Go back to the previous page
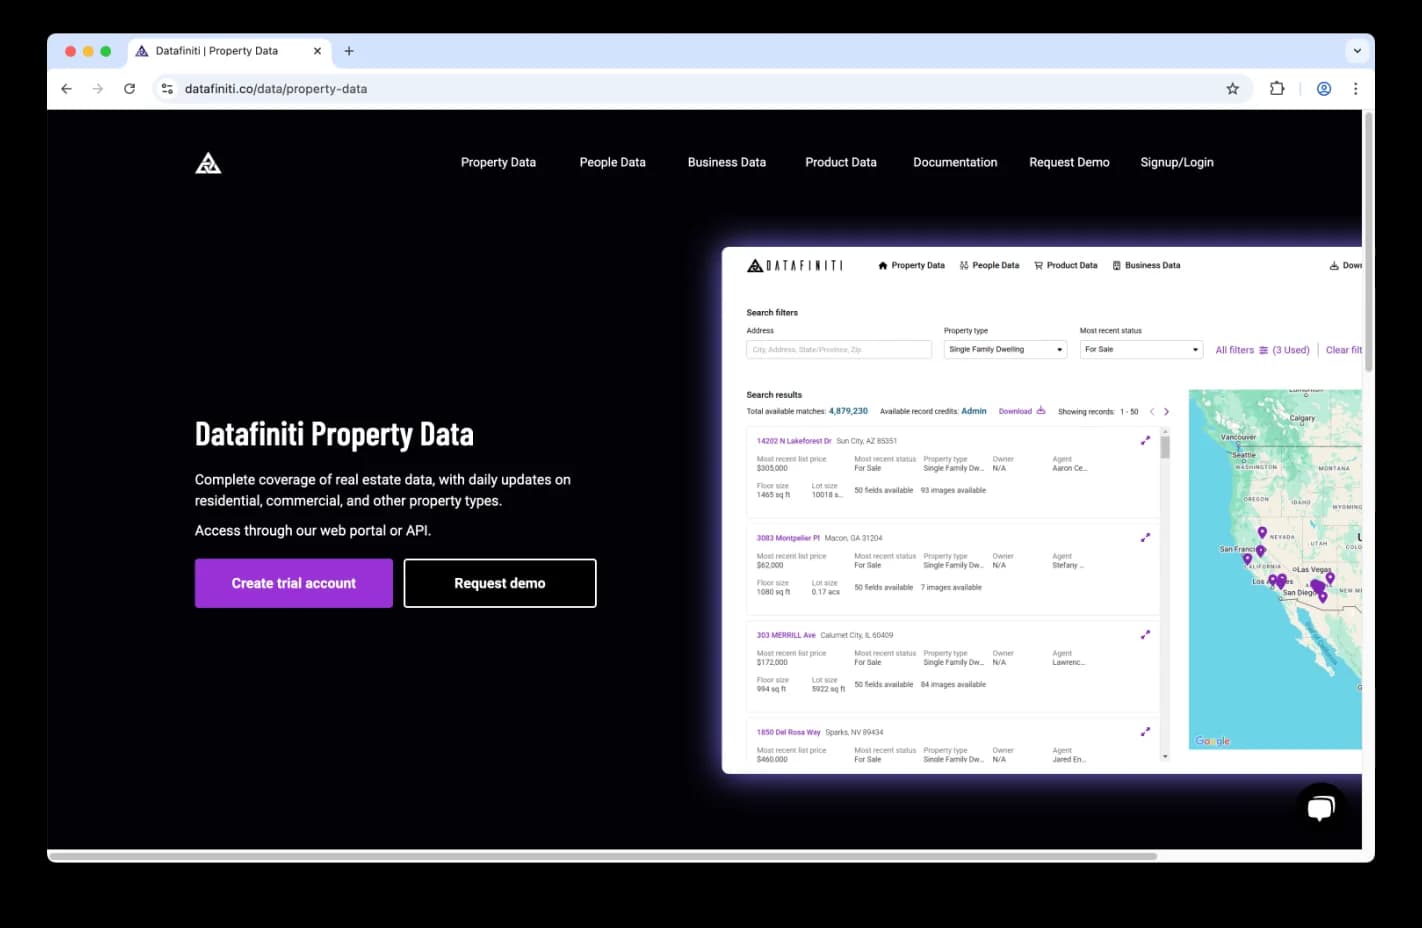This screenshot has height=928, width=1422. [66, 89]
